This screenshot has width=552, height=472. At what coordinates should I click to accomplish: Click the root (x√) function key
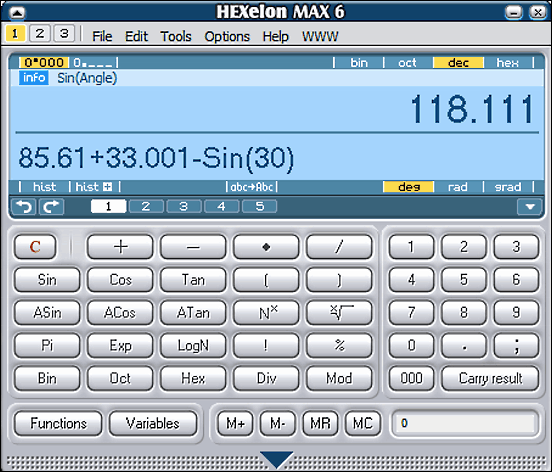click(339, 312)
